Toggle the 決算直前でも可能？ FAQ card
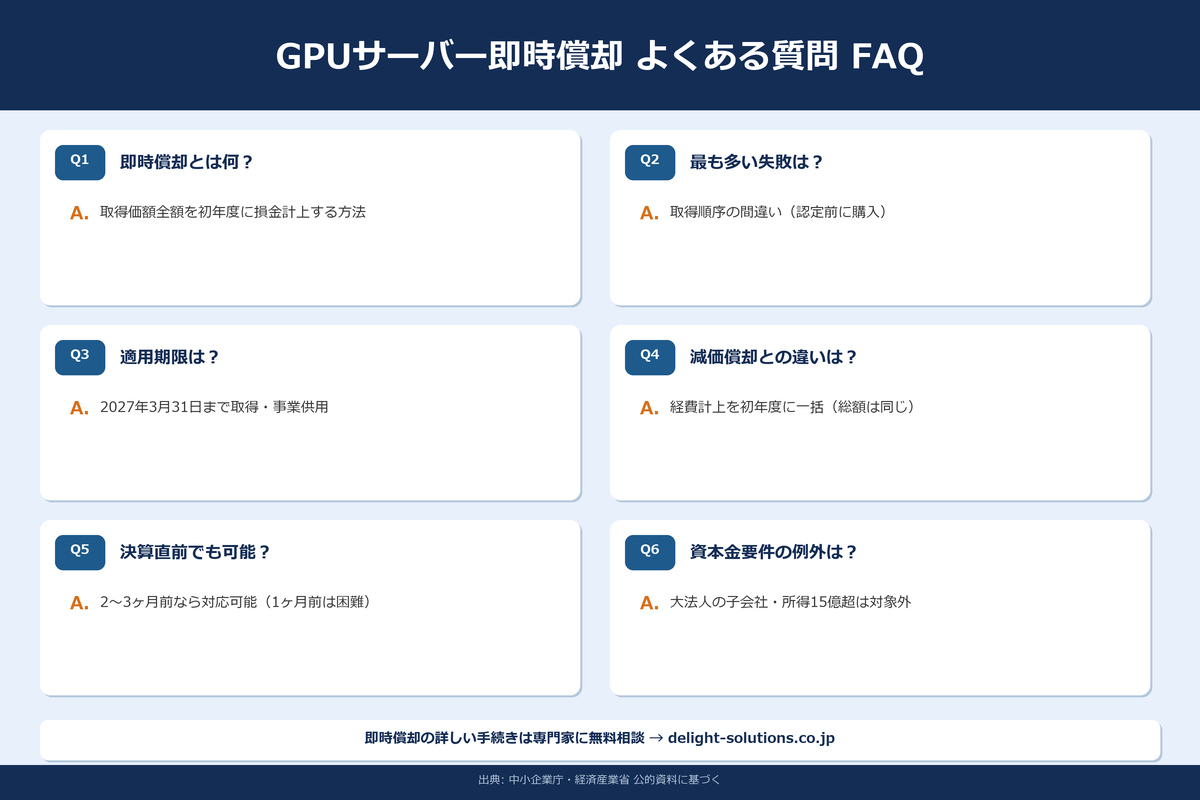 coord(310,607)
